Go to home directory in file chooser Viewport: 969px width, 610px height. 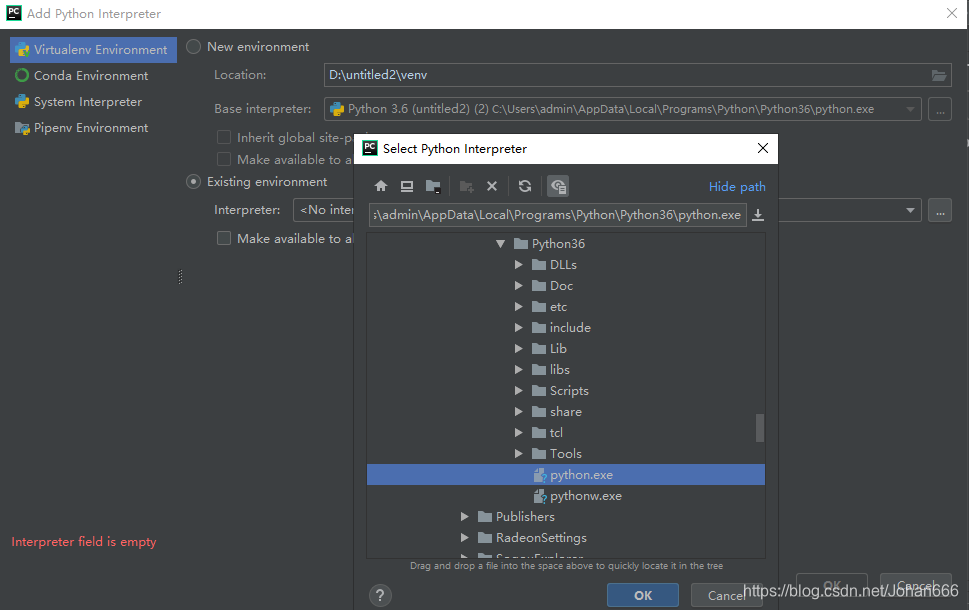tap(381, 186)
